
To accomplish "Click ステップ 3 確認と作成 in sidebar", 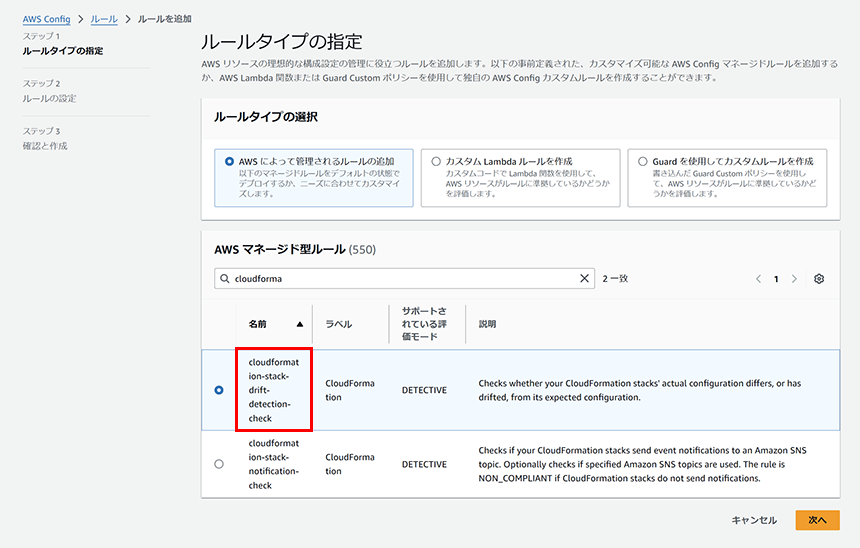I will pyautogui.click(x=45, y=139).
